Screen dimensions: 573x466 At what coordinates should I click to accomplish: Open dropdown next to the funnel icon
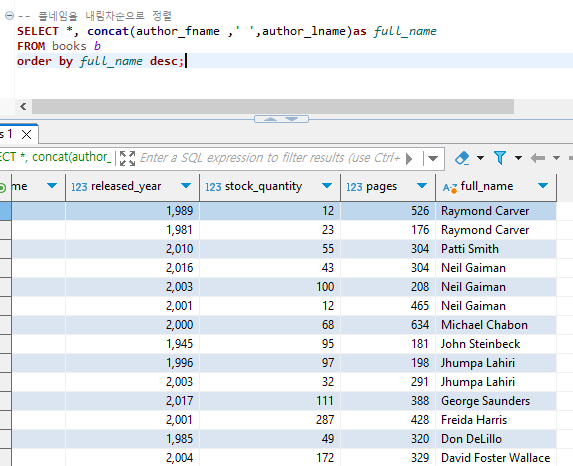click(518, 158)
